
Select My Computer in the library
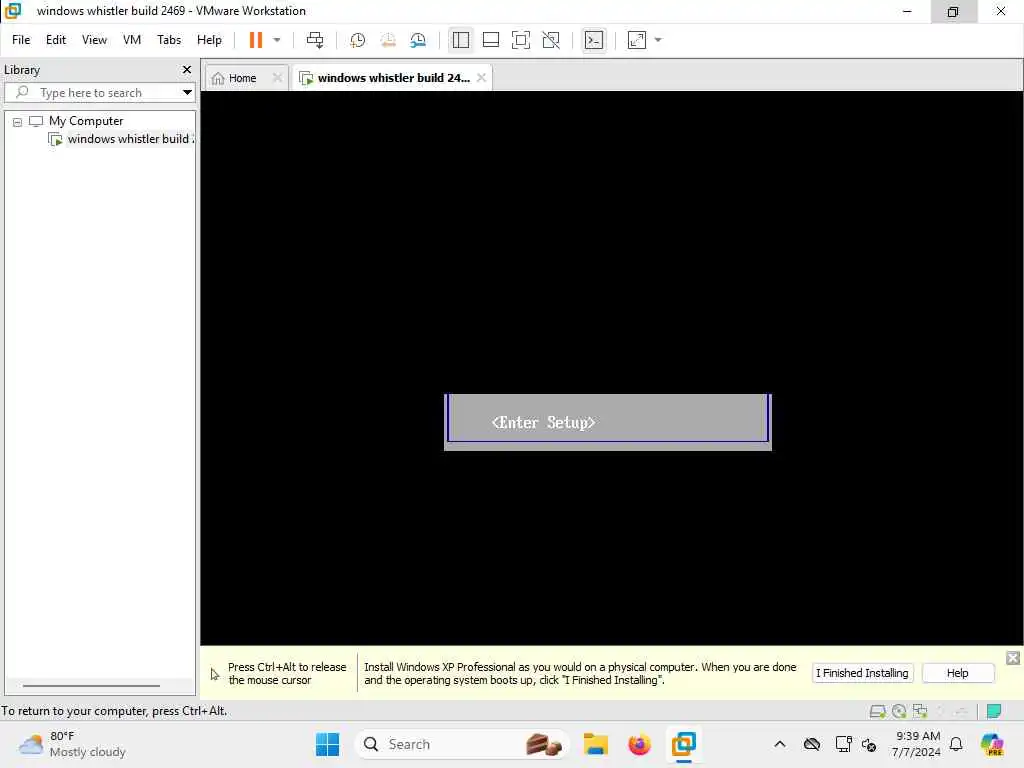[86, 121]
